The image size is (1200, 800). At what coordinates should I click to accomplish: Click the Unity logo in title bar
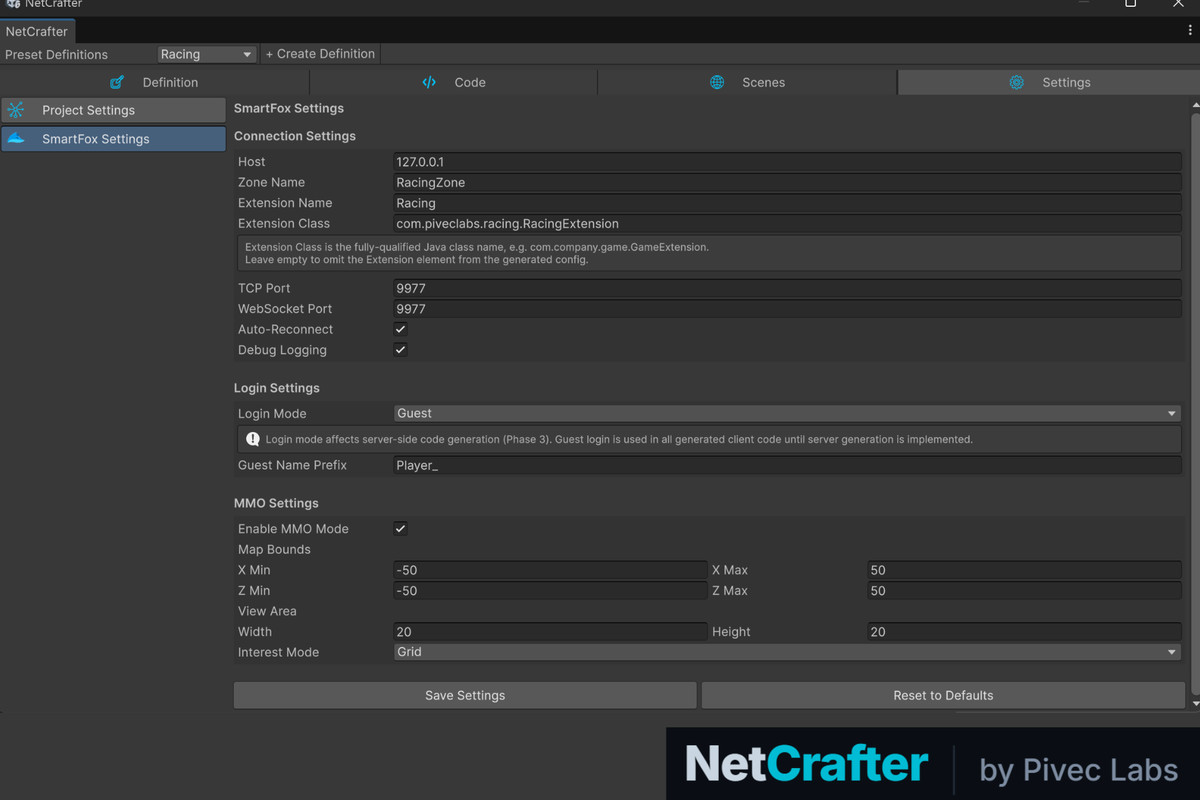pyautogui.click(x=13, y=4)
